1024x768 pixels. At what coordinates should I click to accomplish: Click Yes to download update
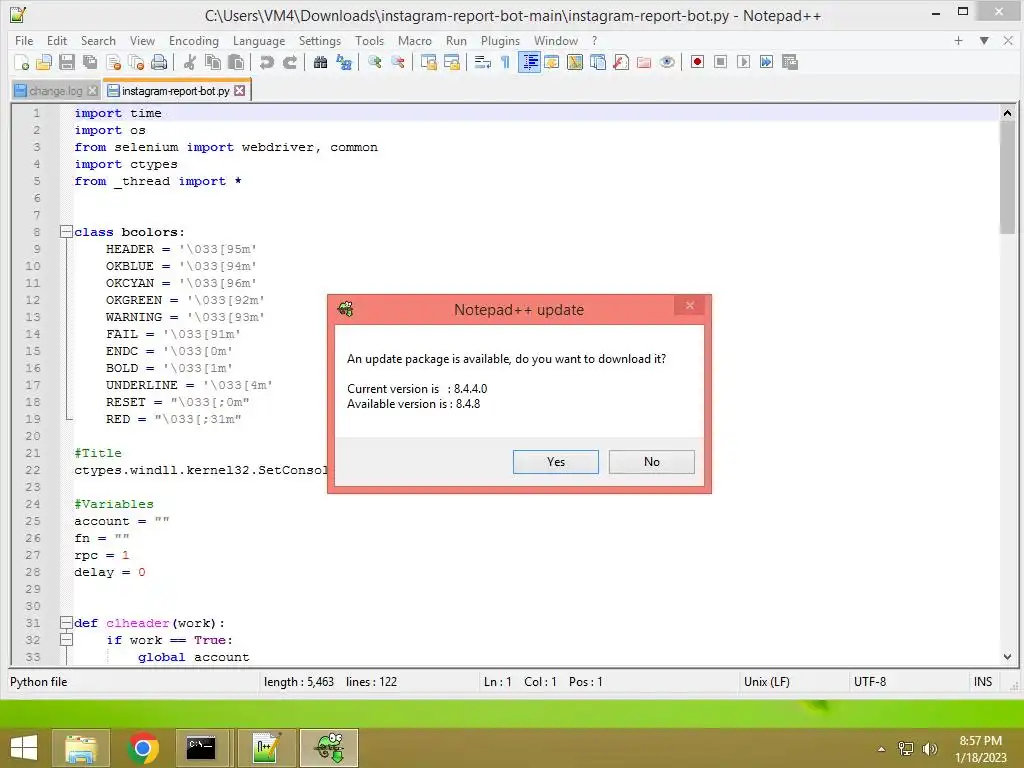point(556,462)
